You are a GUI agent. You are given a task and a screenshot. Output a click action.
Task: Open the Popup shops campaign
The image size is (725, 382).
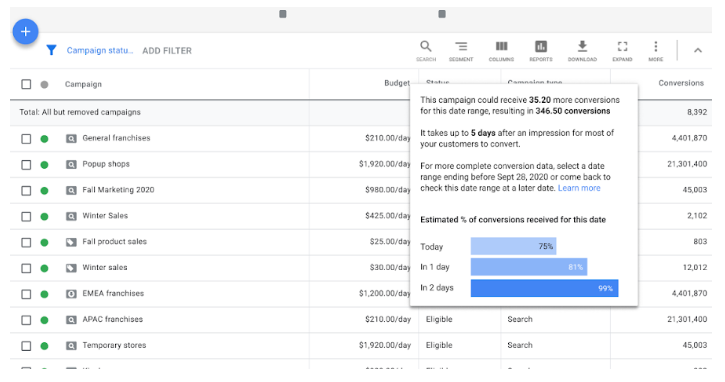point(106,164)
